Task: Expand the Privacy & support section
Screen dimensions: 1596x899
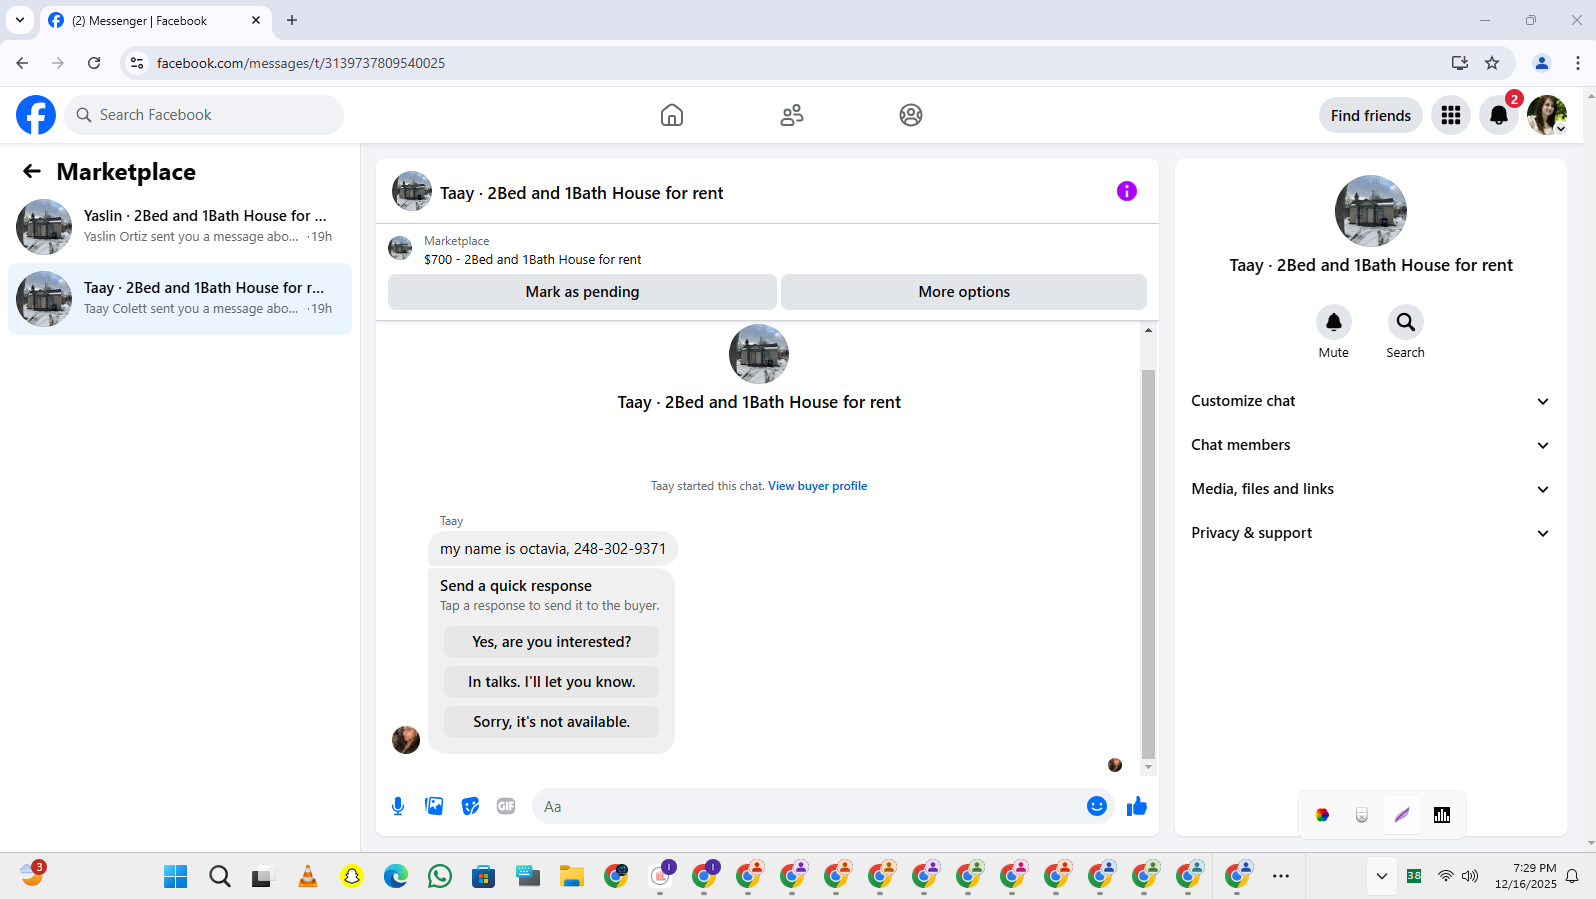Action: tap(1371, 533)
